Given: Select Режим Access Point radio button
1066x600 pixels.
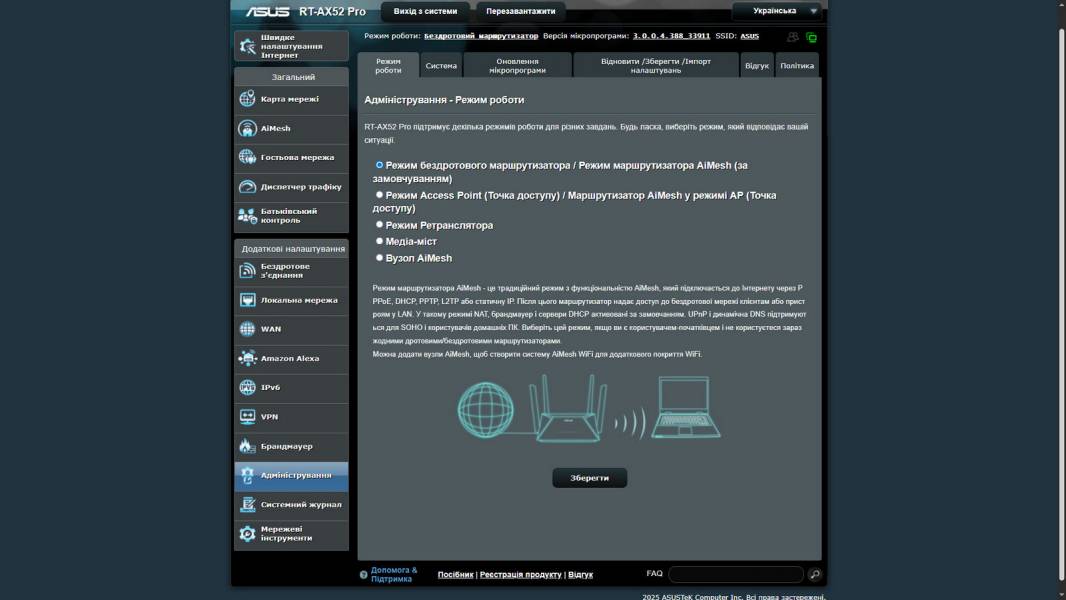Looking at the screenshot, I should click(379, 195).
